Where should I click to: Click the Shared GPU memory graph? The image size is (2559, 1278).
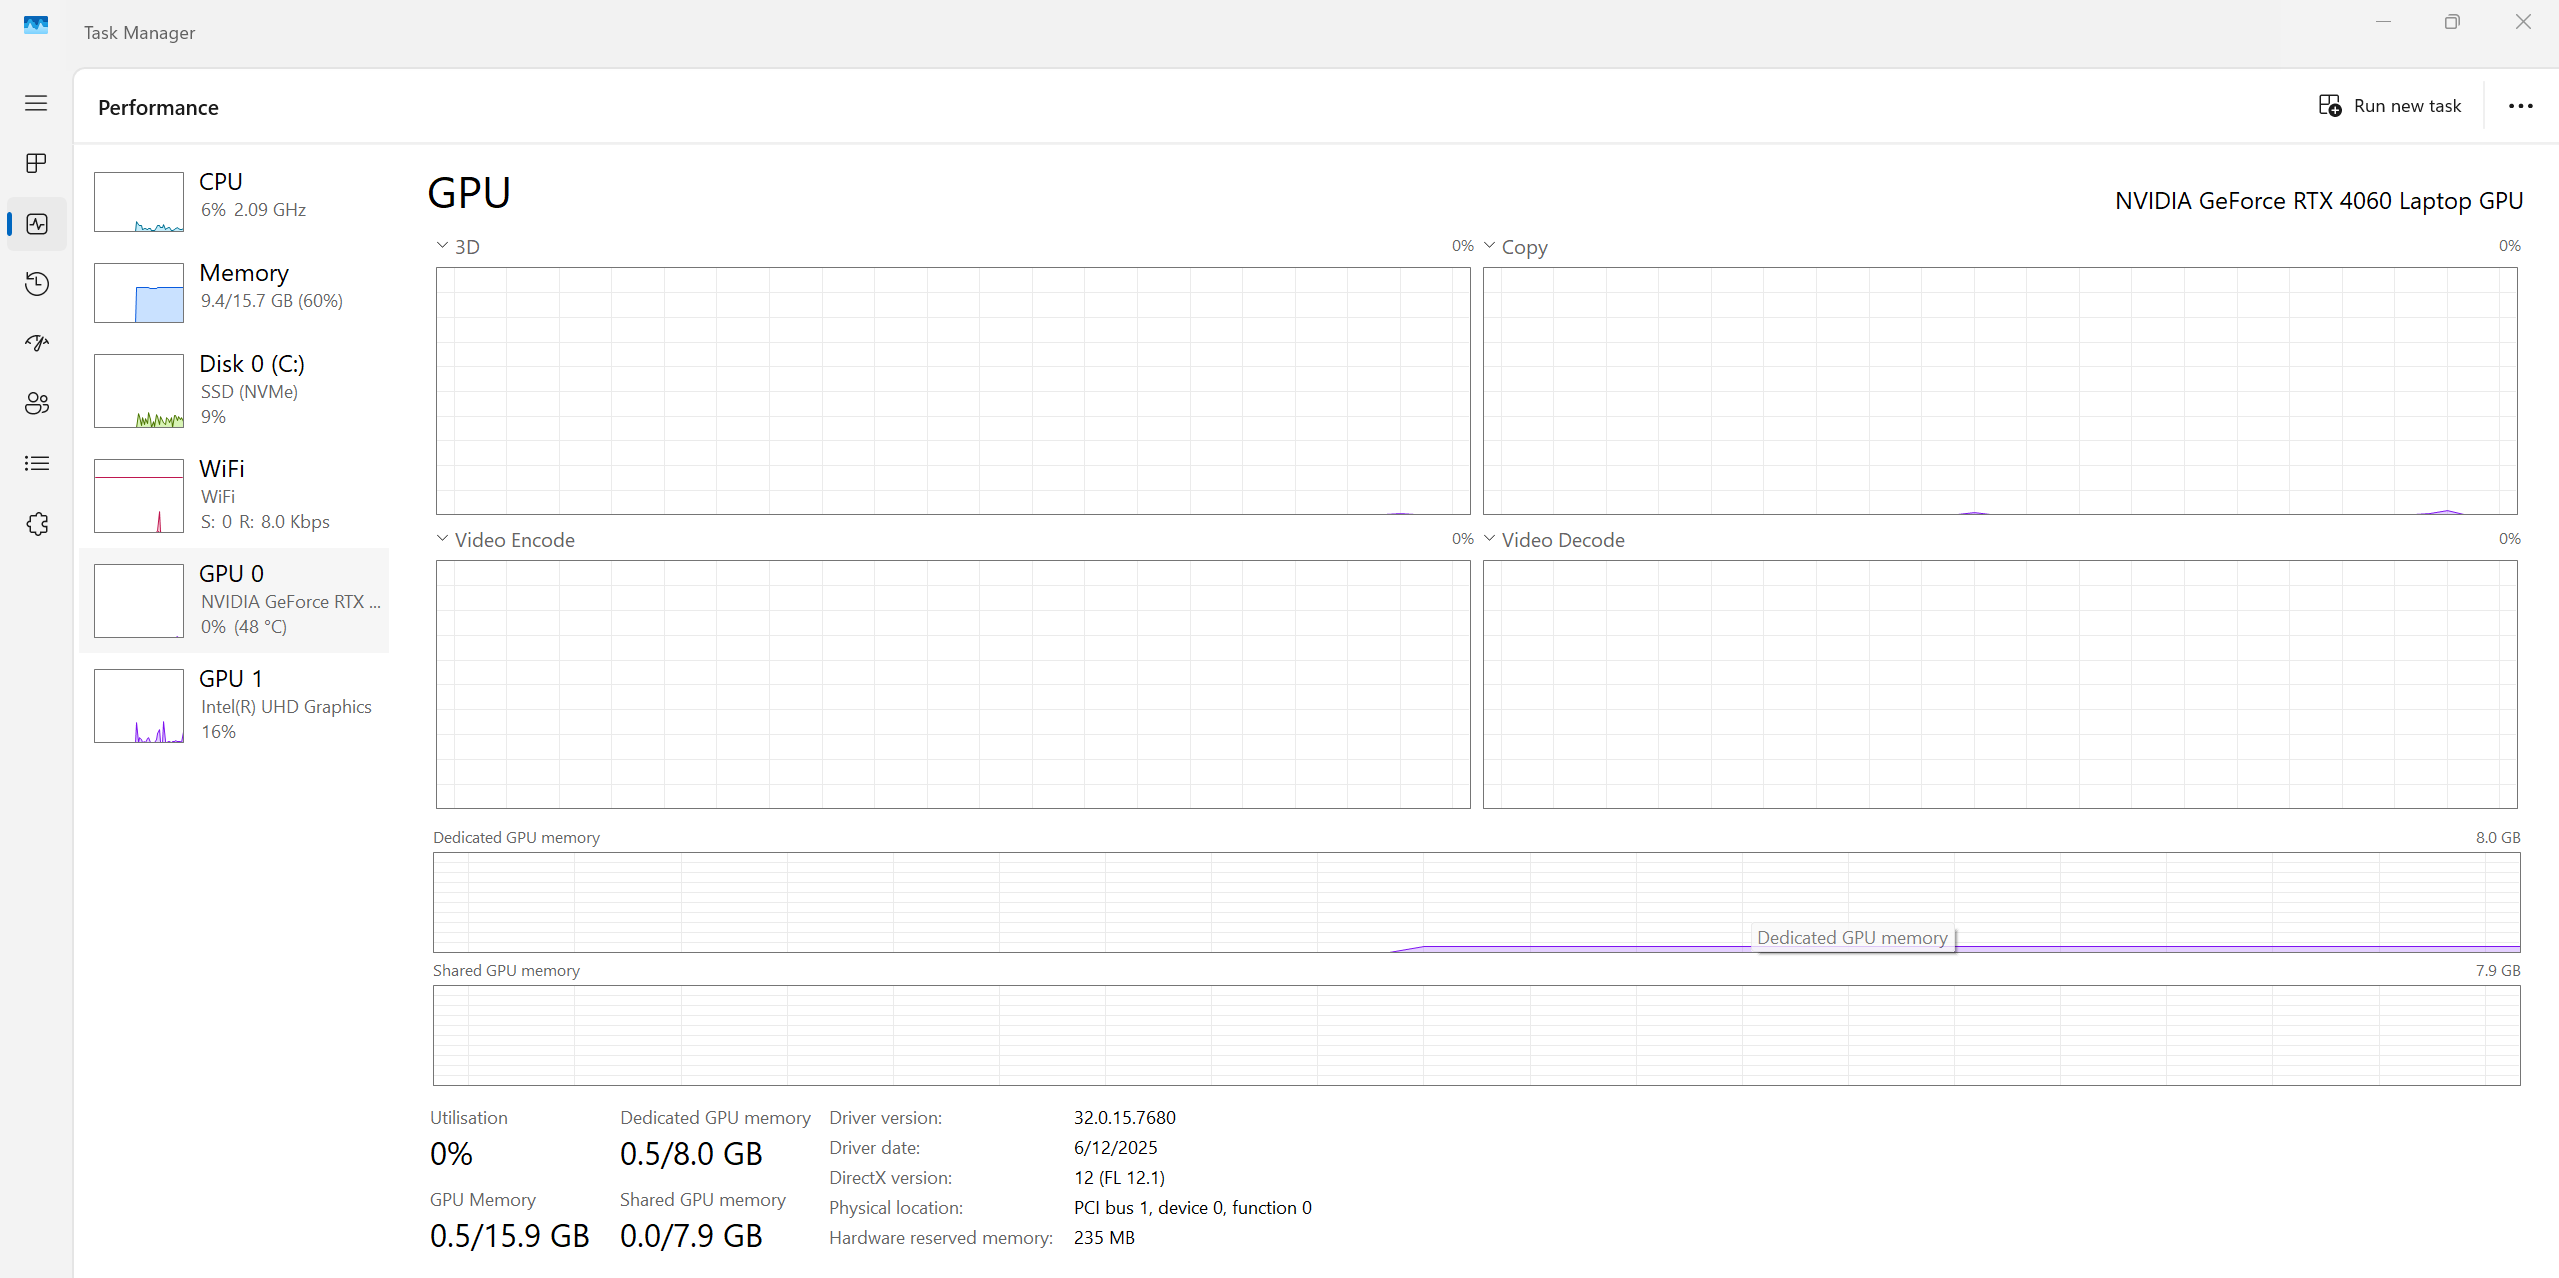click(1475, 1035)
